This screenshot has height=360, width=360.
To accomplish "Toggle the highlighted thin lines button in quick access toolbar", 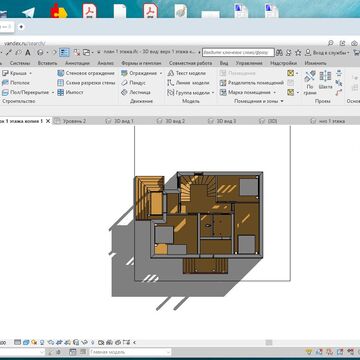I will tap(64, 52).
